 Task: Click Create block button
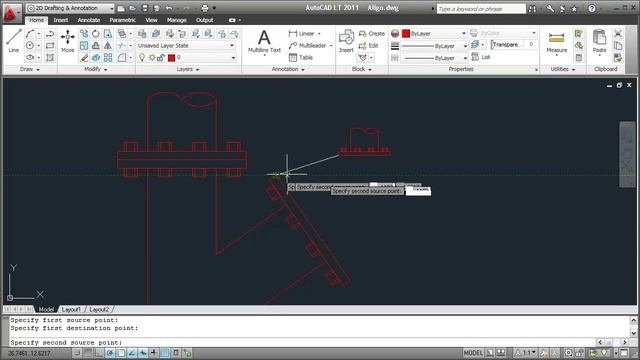click(372, 33)
